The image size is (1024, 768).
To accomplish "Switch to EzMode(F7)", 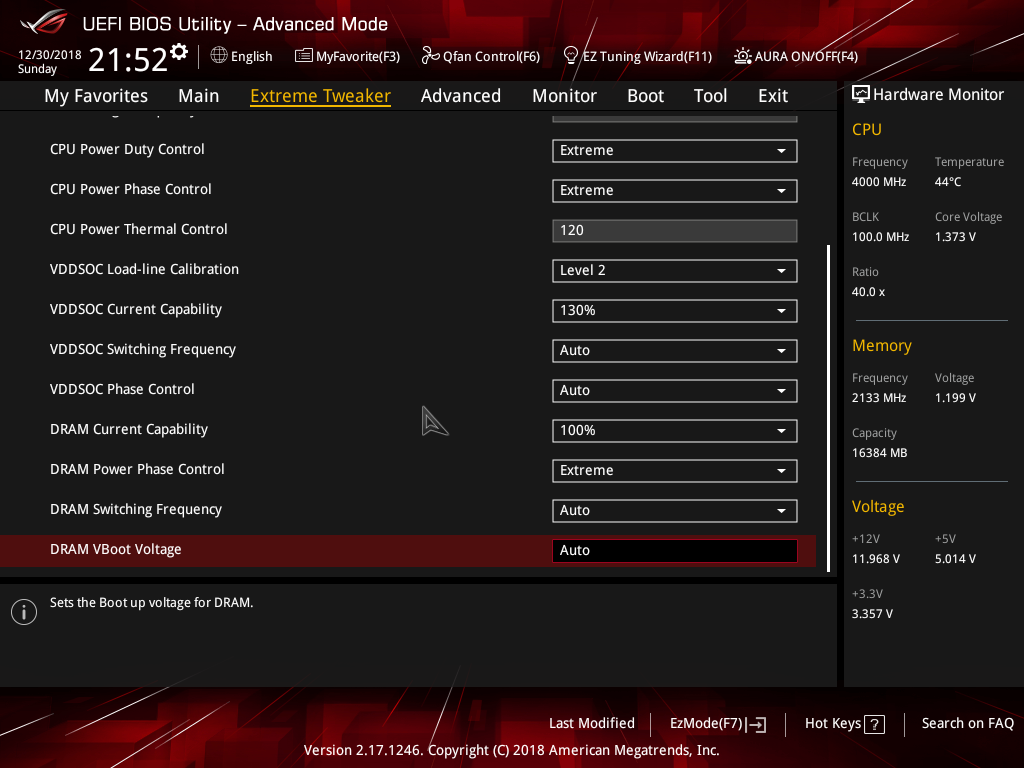I will point(718,724).
